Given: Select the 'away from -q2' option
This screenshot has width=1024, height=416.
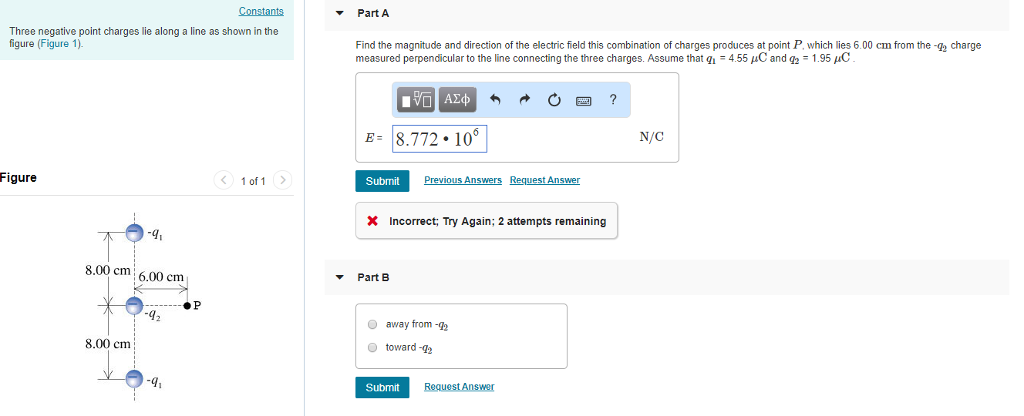Looking at the screenshot, I should pyautogui.click(x=373, y=324).
